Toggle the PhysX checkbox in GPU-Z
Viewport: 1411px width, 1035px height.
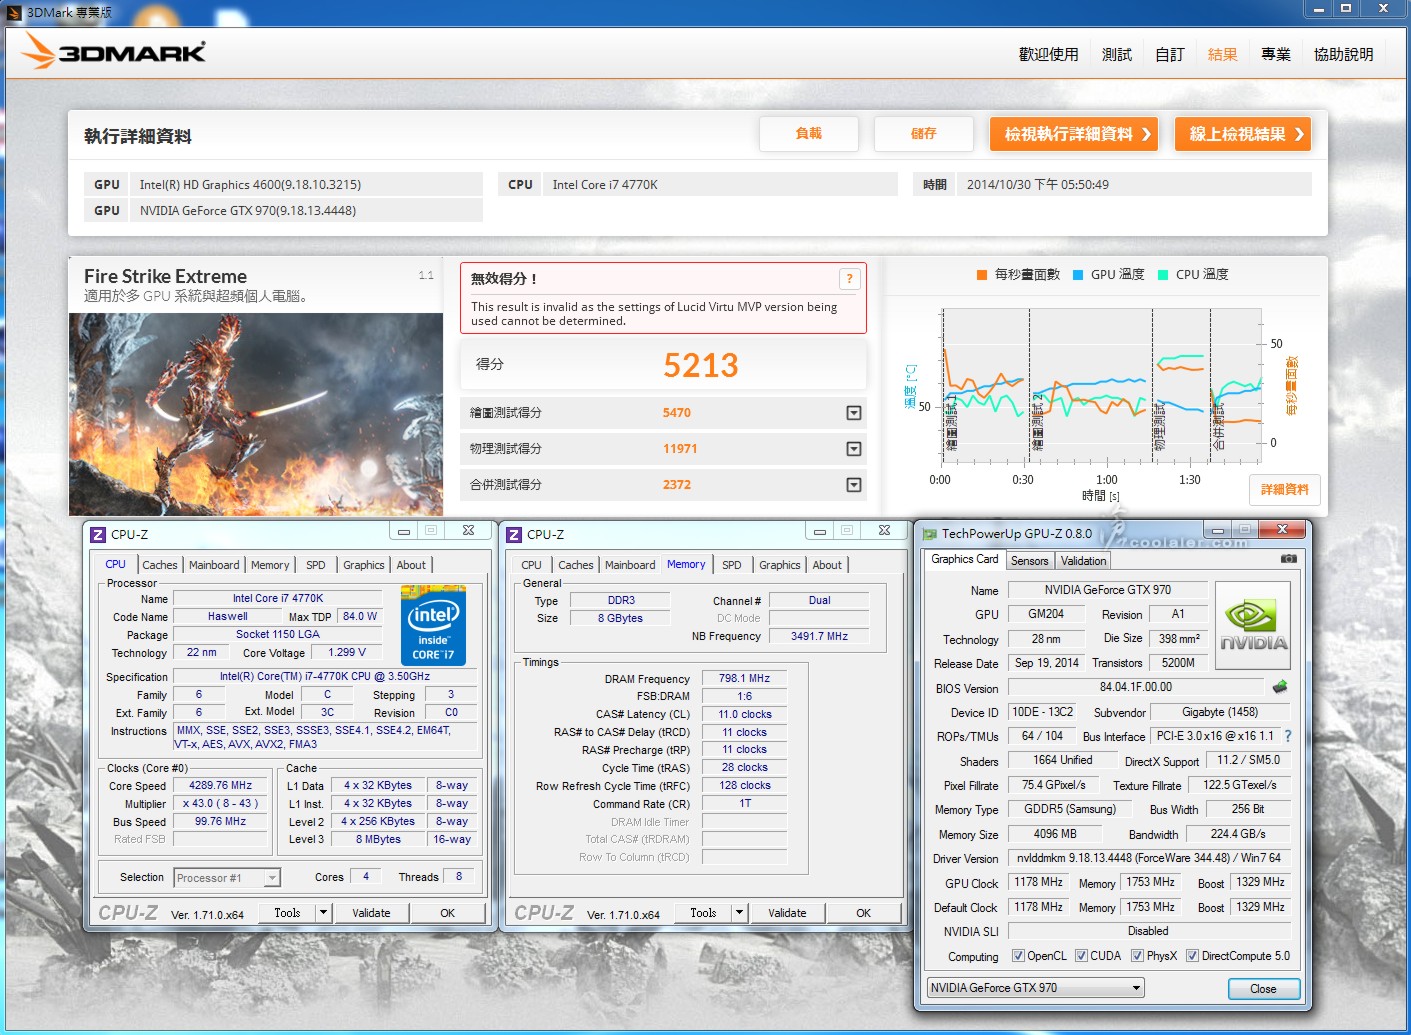(x=1137, y=956)
